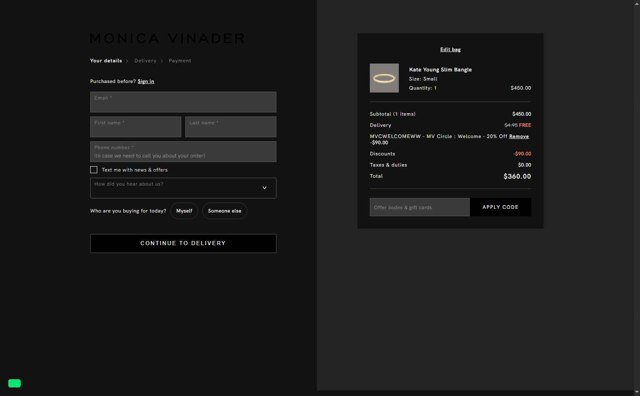The height and width of the screenshot is (396, 640).
Task: Click the Subtotal (1 items) label
Action: coord(393,114)
